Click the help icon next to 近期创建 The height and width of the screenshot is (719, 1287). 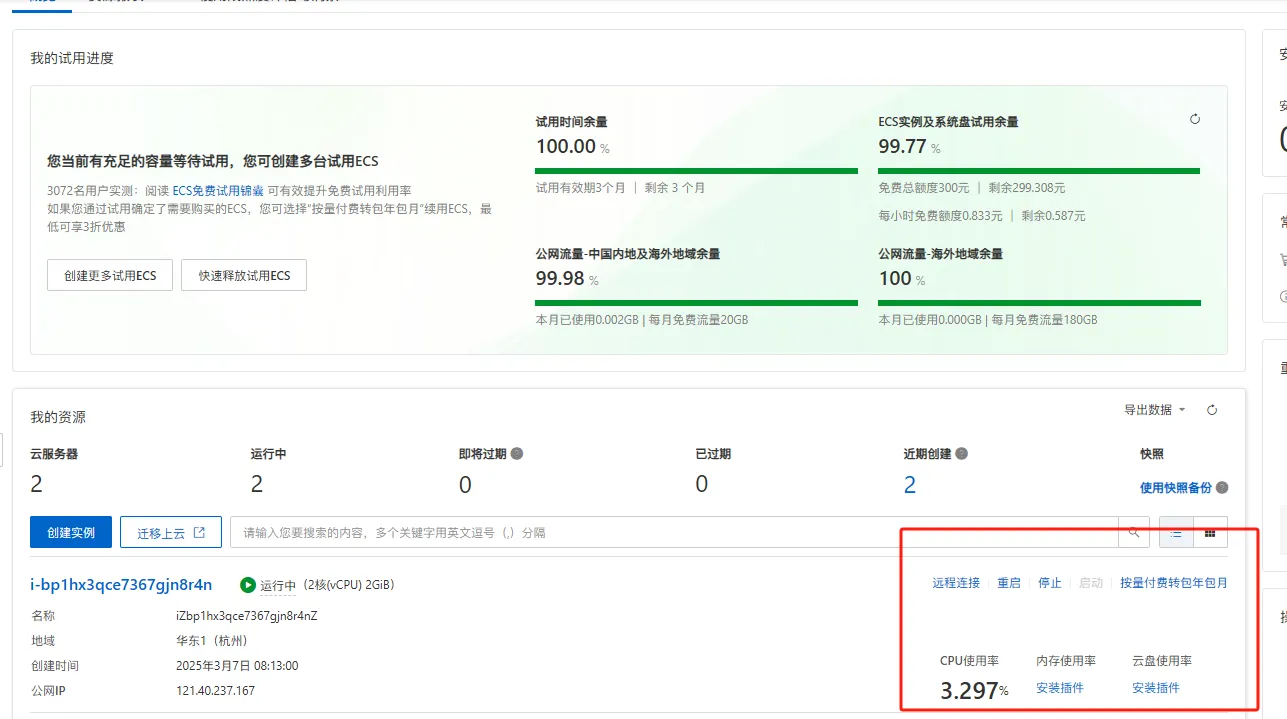[961, 453]
